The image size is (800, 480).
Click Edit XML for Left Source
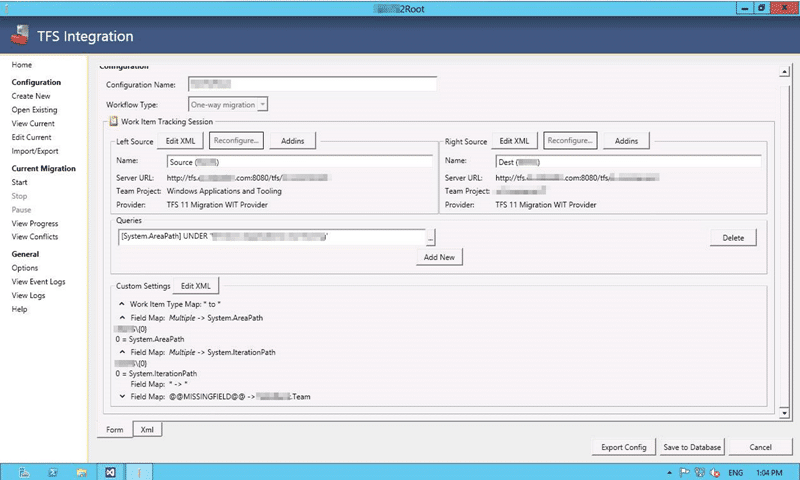(x=181, y=141)
